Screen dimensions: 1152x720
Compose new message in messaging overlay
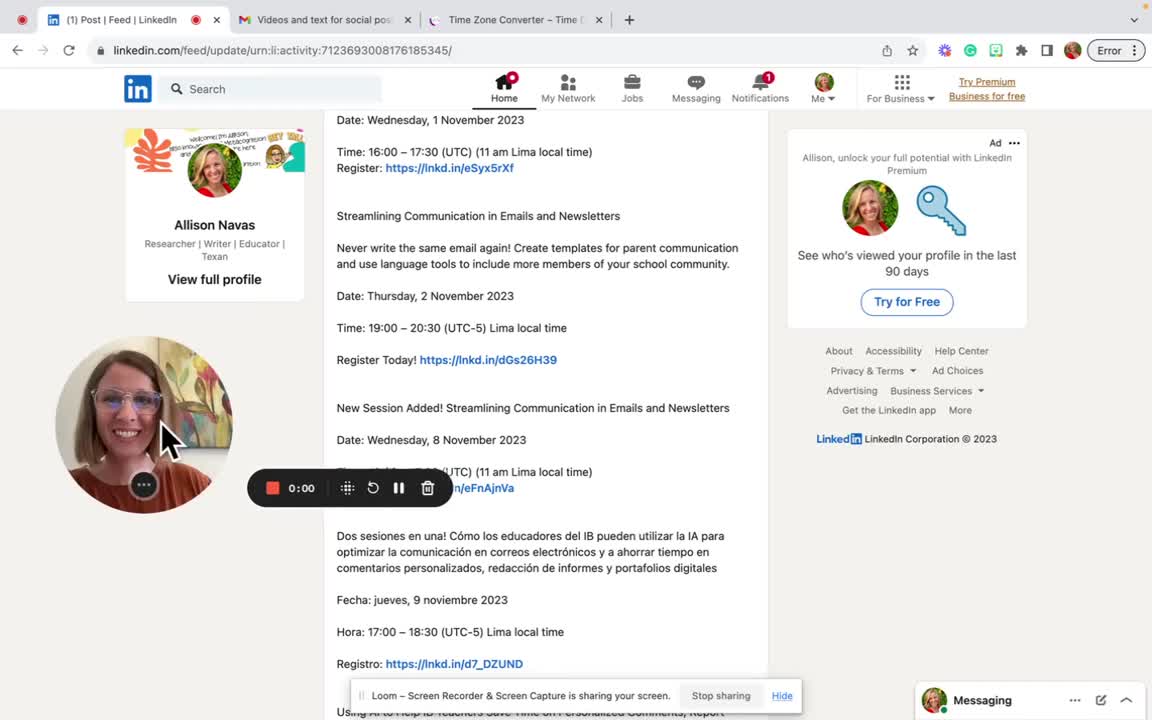1101,700
